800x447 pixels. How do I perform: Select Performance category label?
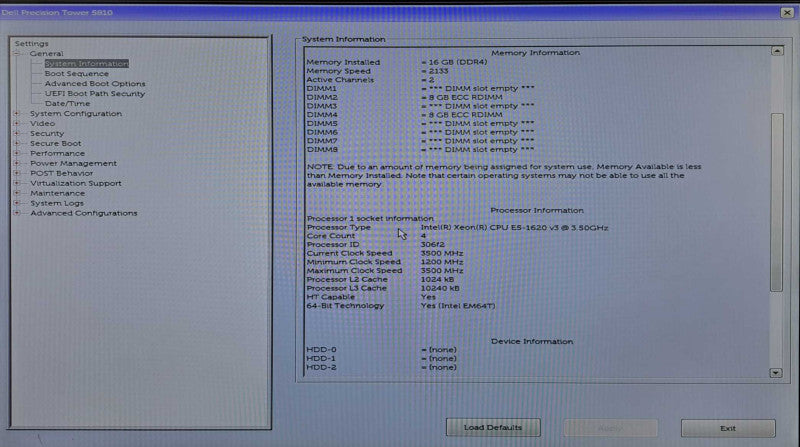click(x=58, y=154)
